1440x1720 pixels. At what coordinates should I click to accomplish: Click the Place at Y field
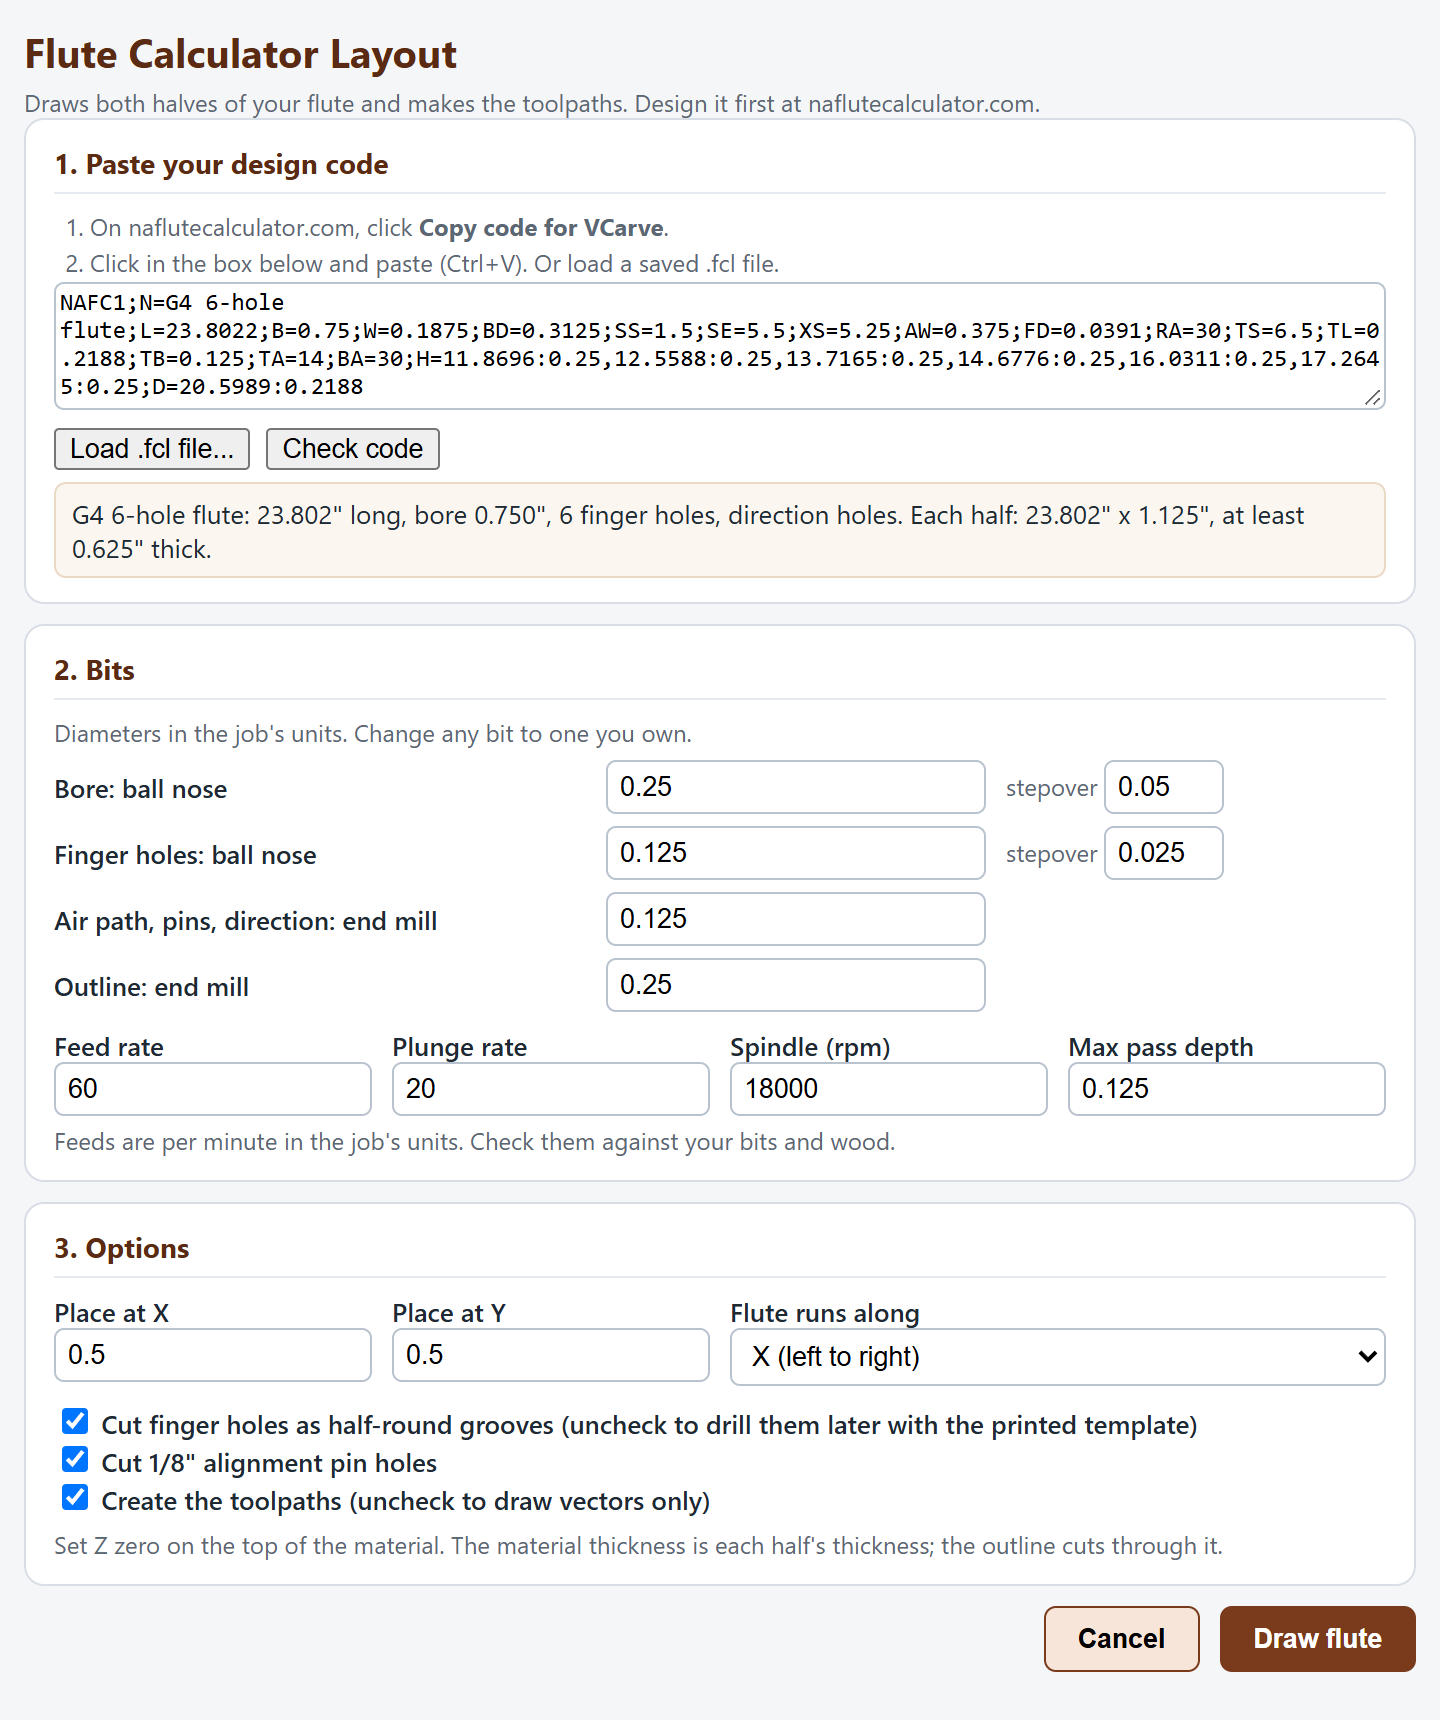[551, 1355]
